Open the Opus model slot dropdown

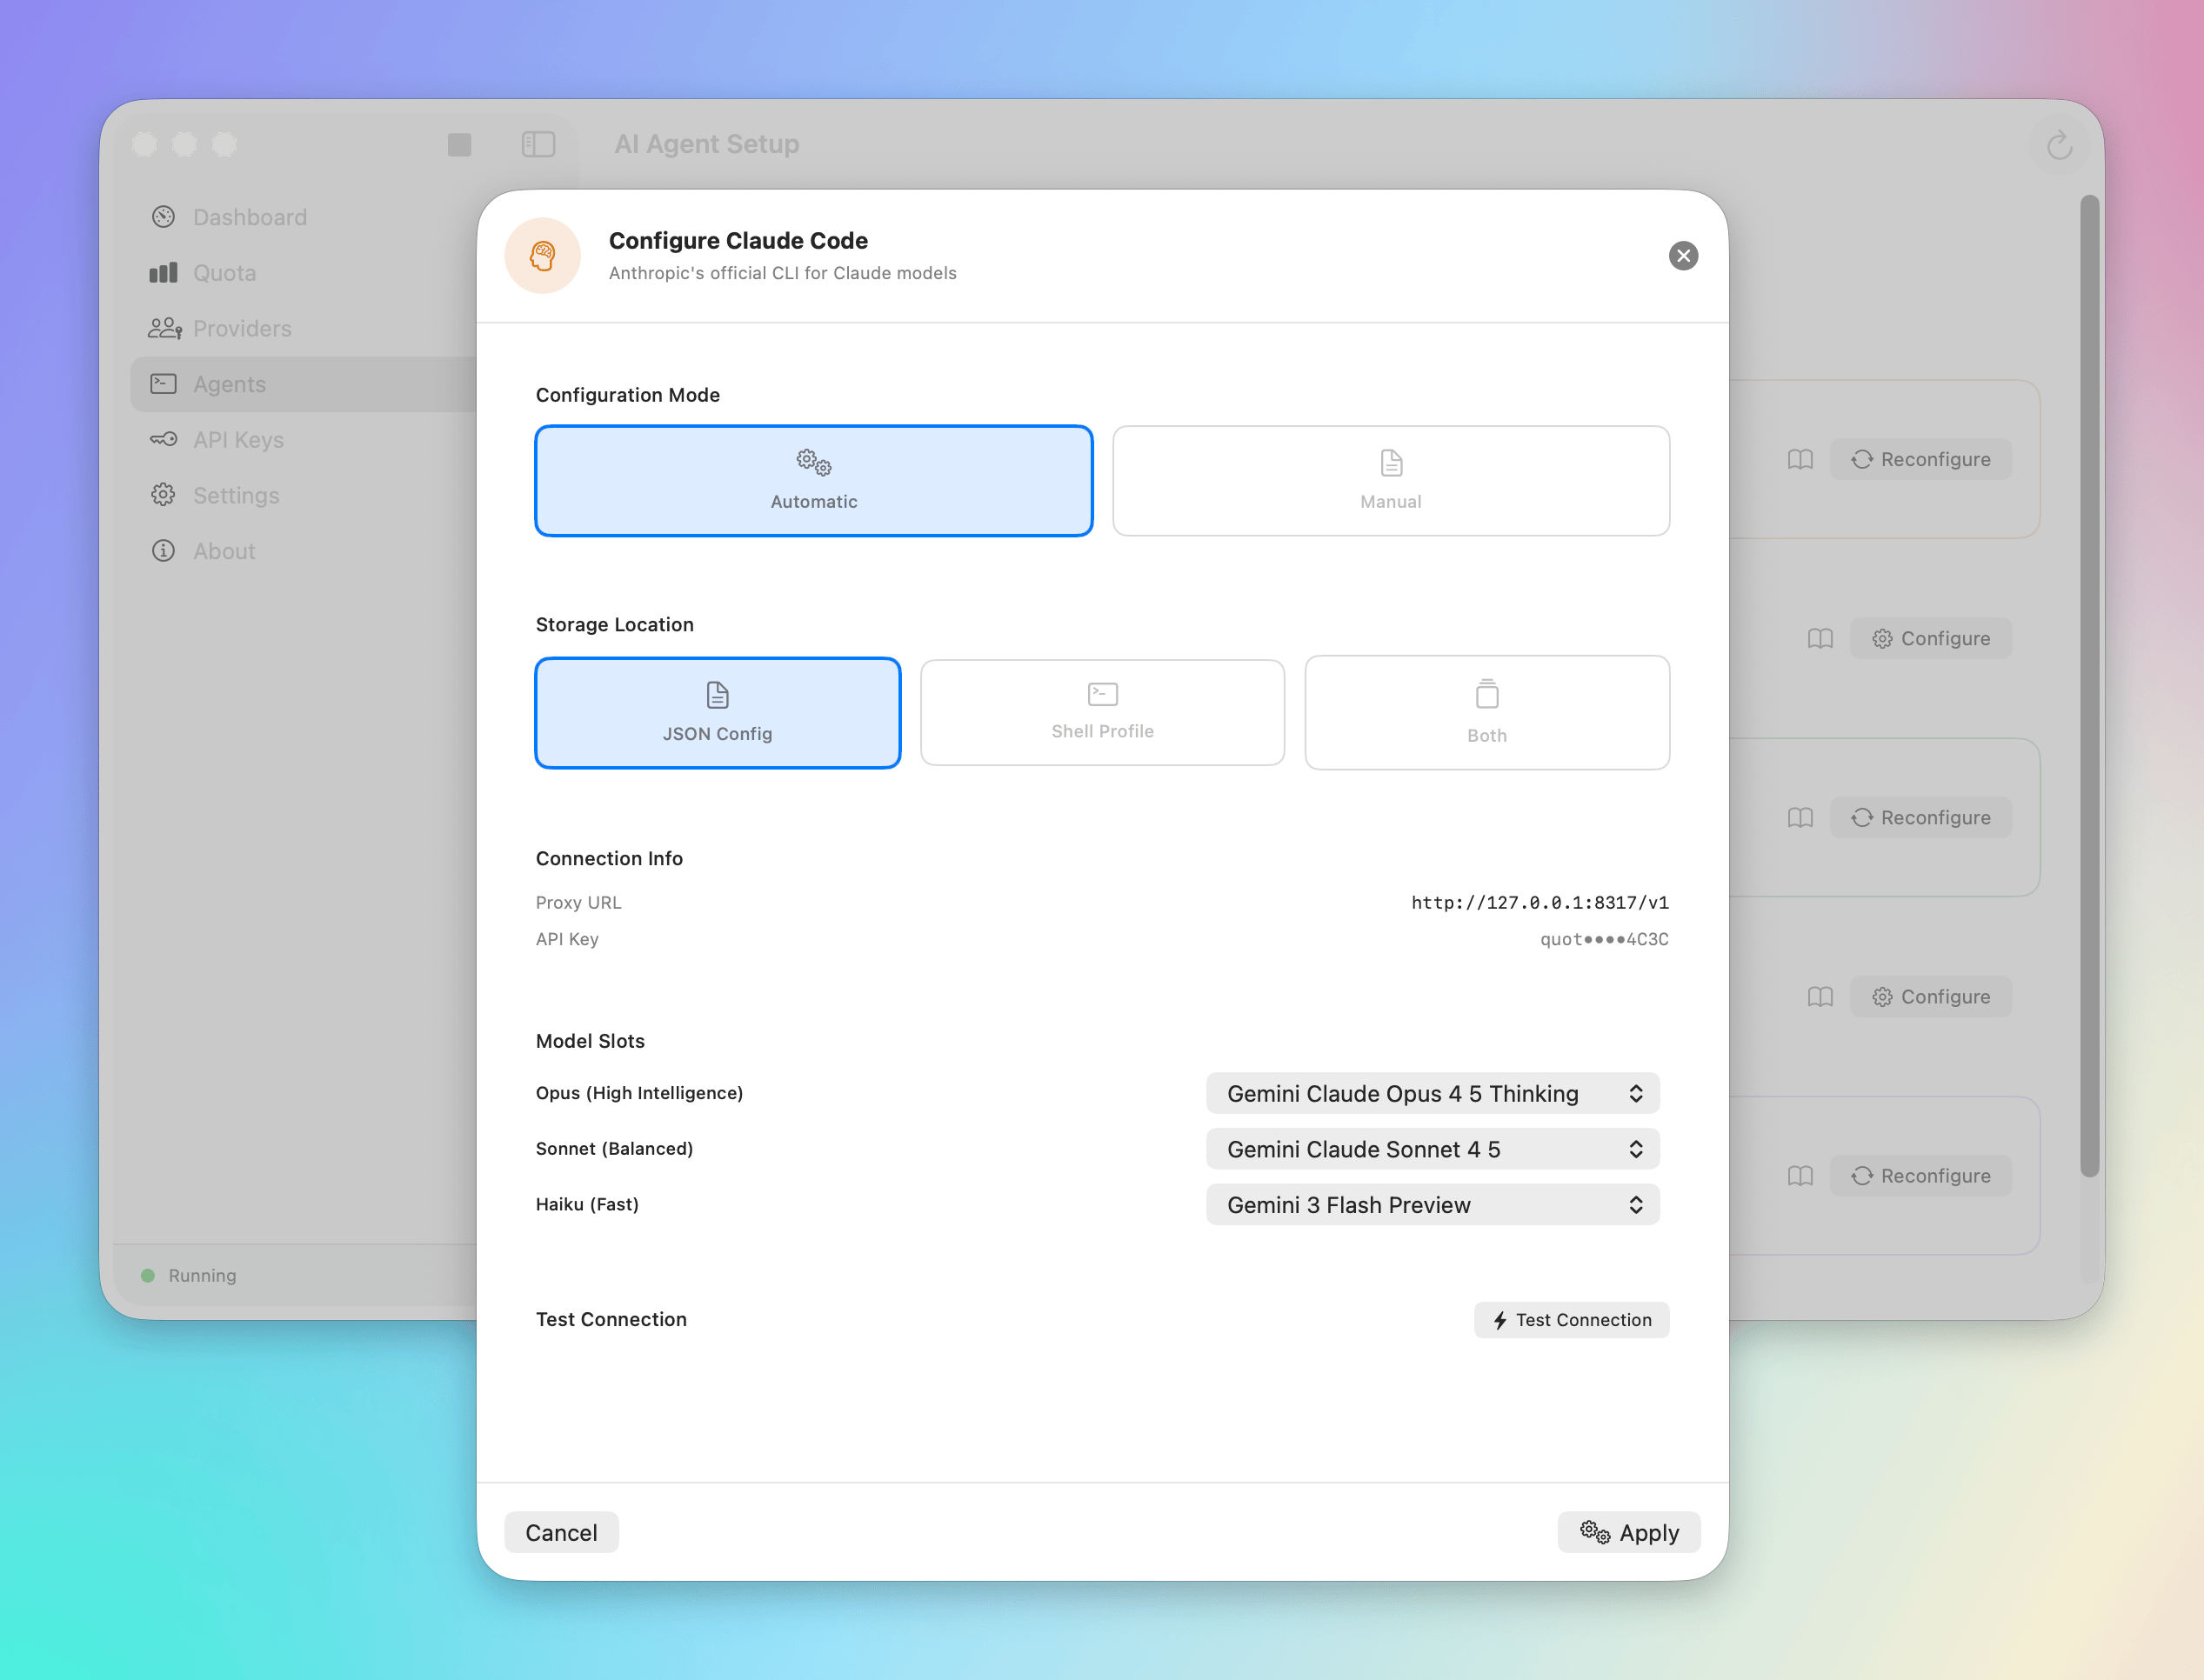click(x=1432, y=1093)
